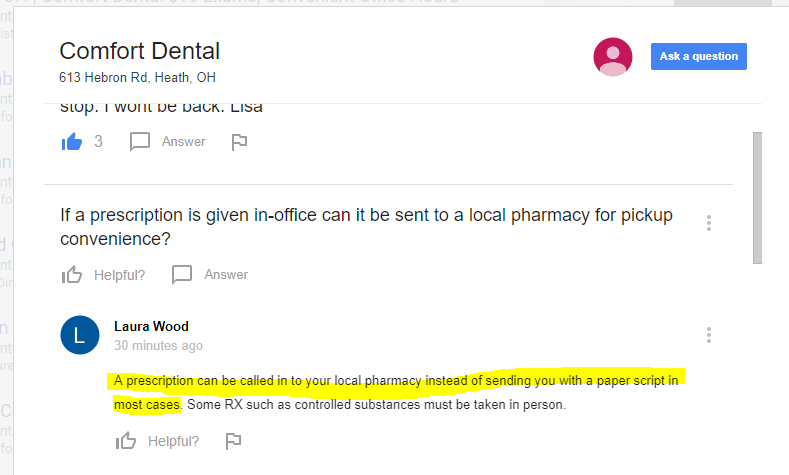Flag Laura Wood's answer as inappropriate
The width and height of the screenshot is (789, 475).
(233, 441)
